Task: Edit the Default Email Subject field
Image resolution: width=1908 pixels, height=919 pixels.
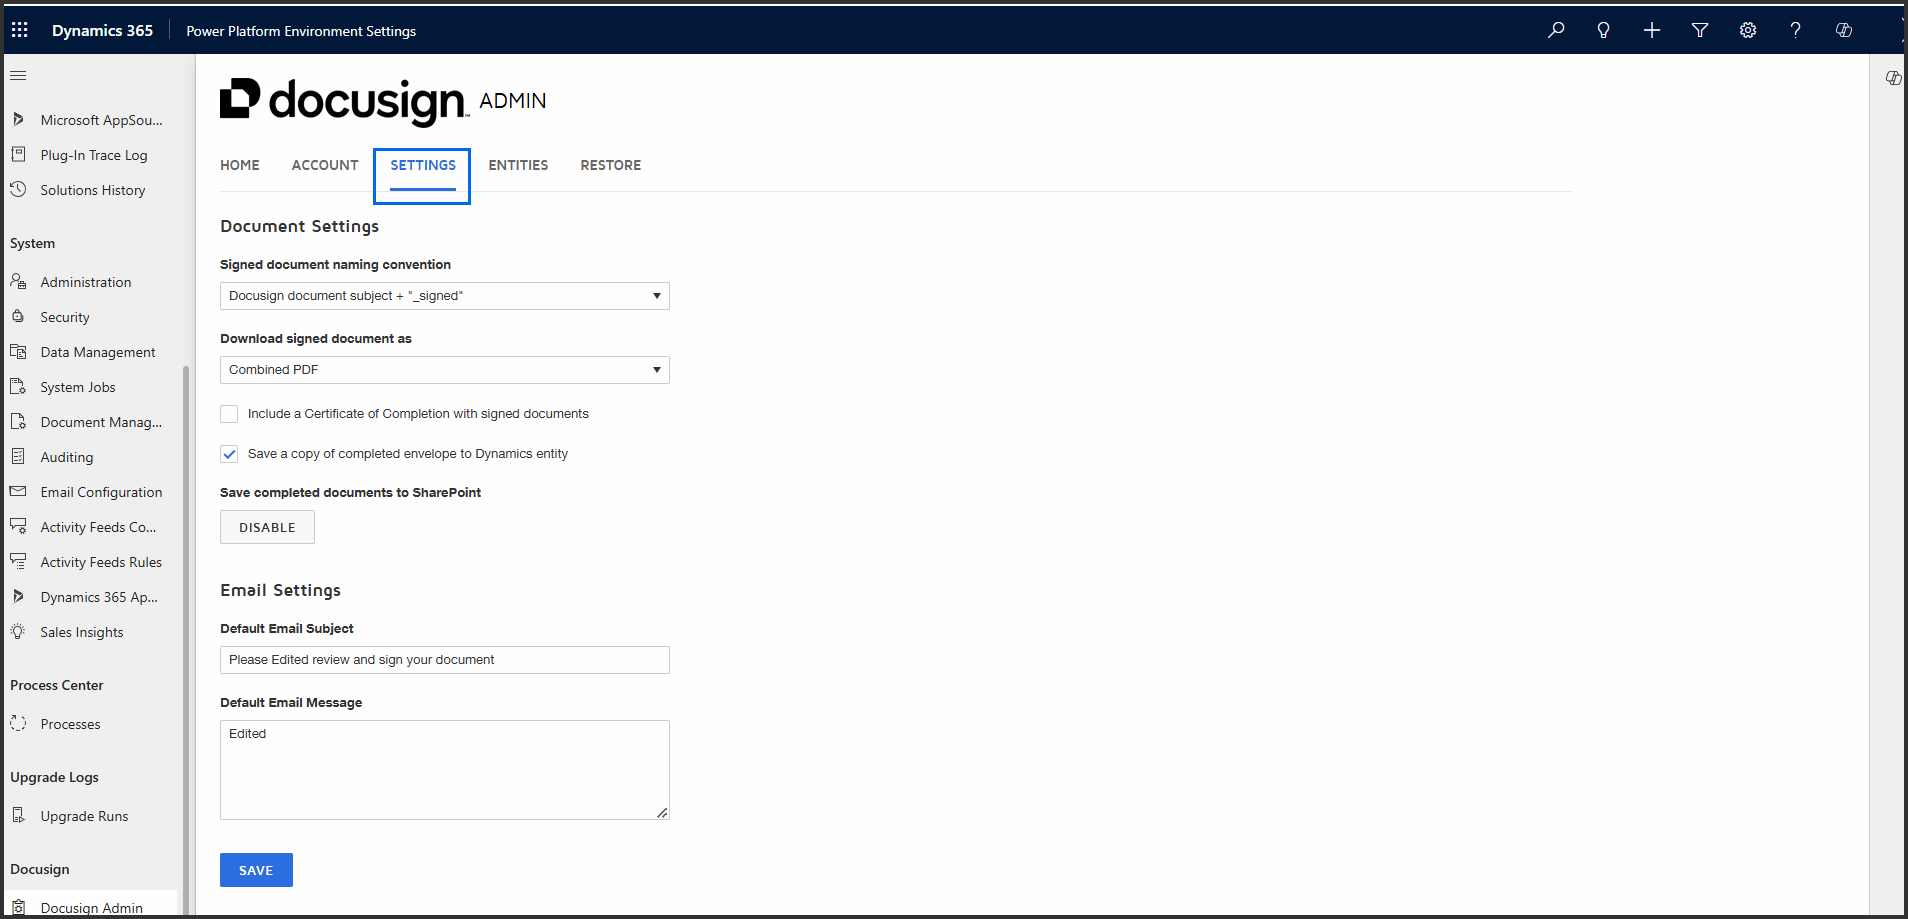Action: click(444, 659)
